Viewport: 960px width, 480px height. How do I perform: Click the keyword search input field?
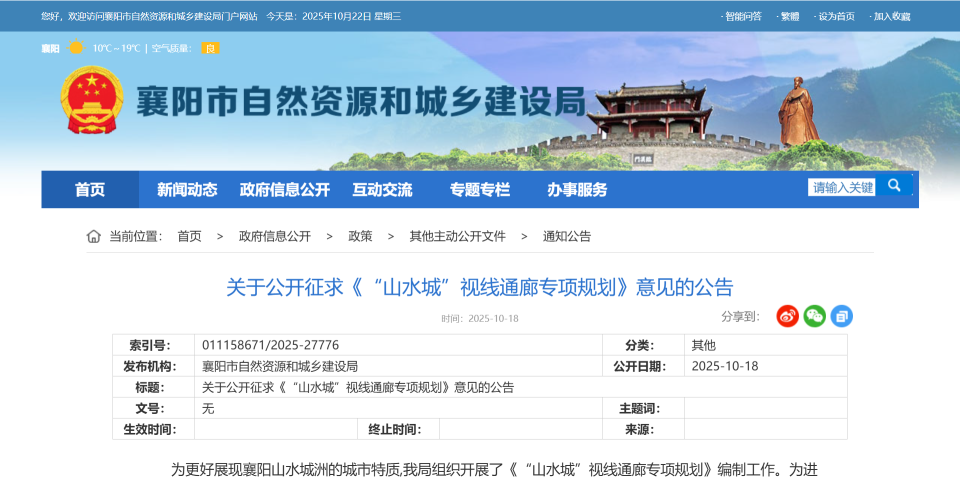tap(842, 187)
